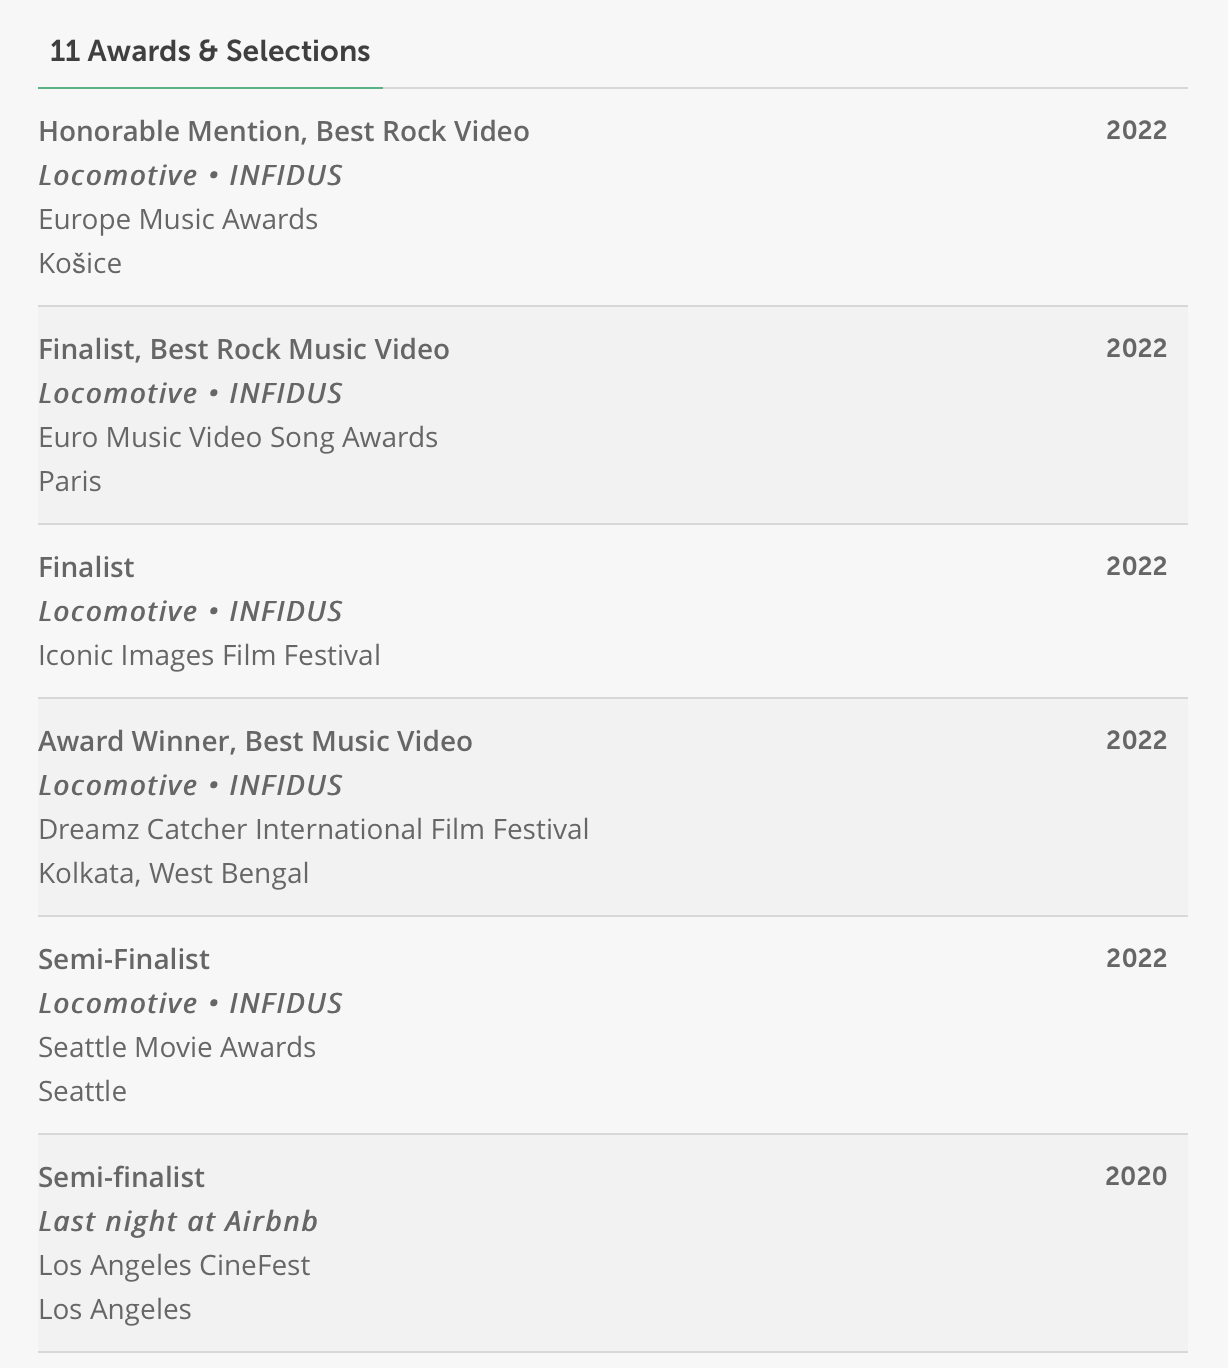Click the 2020 year on Semi-finalist row
Viewport: 1228px width, 1368px height.
pyautogui.click(x=1136, y=1176)
